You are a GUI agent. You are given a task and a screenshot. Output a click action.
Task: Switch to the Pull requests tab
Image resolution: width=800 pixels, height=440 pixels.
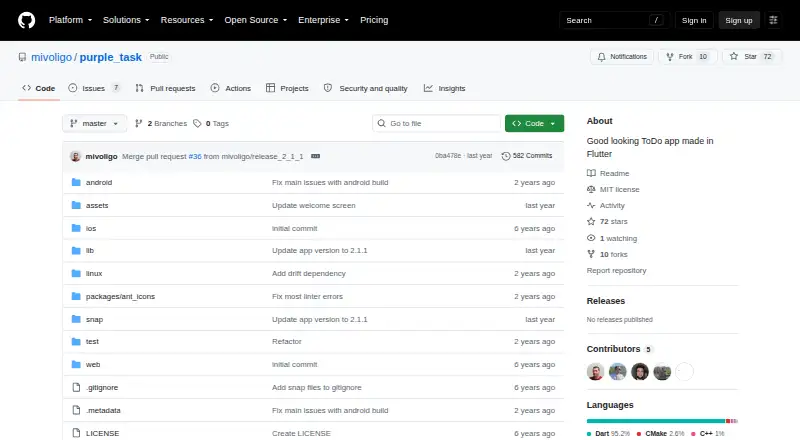[x=165, y=88]
